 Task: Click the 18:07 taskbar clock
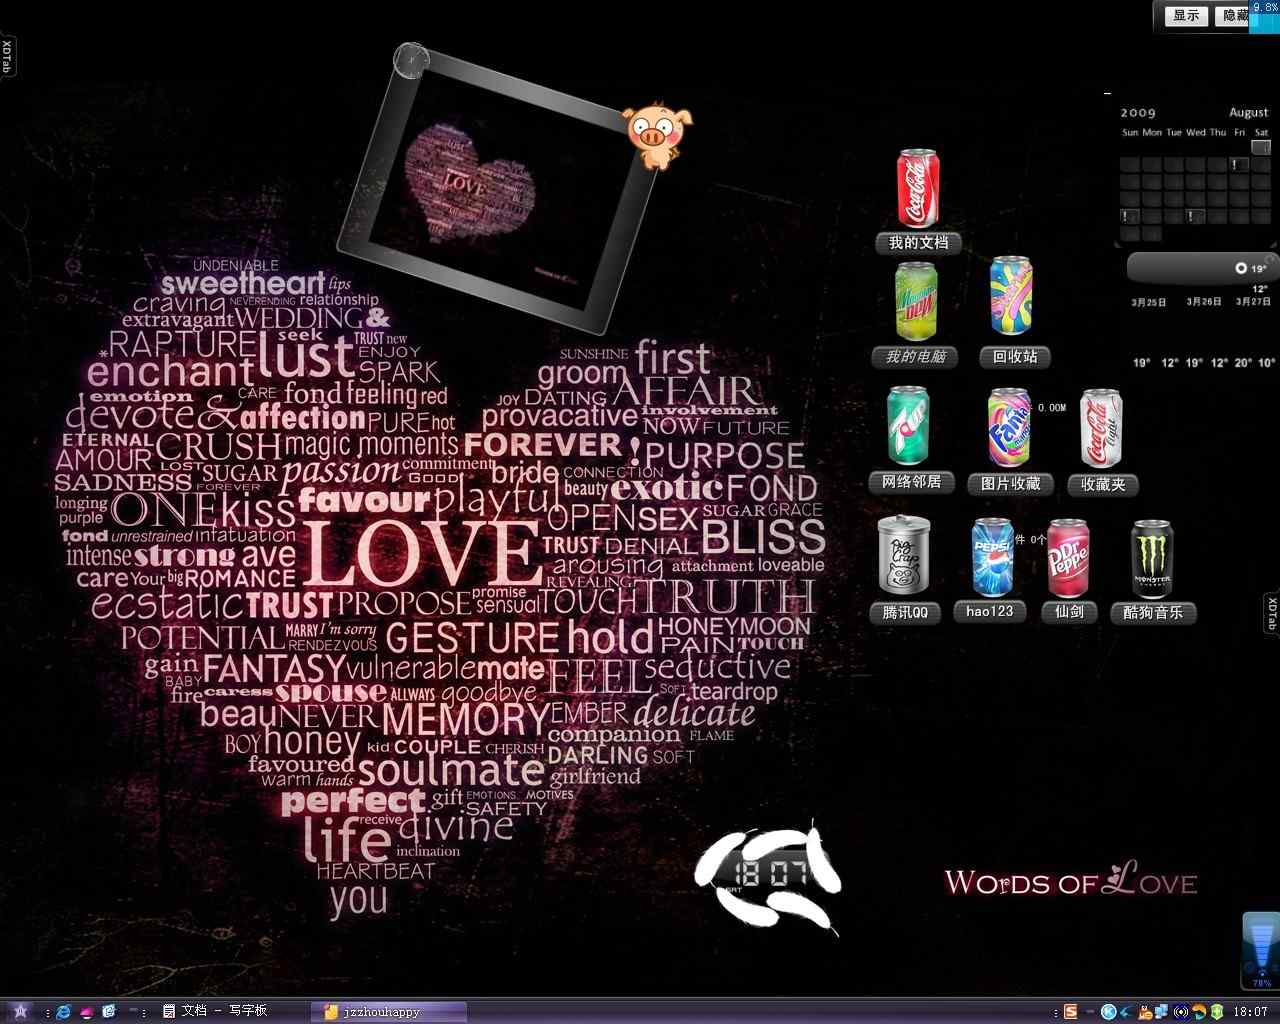(x=1250, y=1012)
